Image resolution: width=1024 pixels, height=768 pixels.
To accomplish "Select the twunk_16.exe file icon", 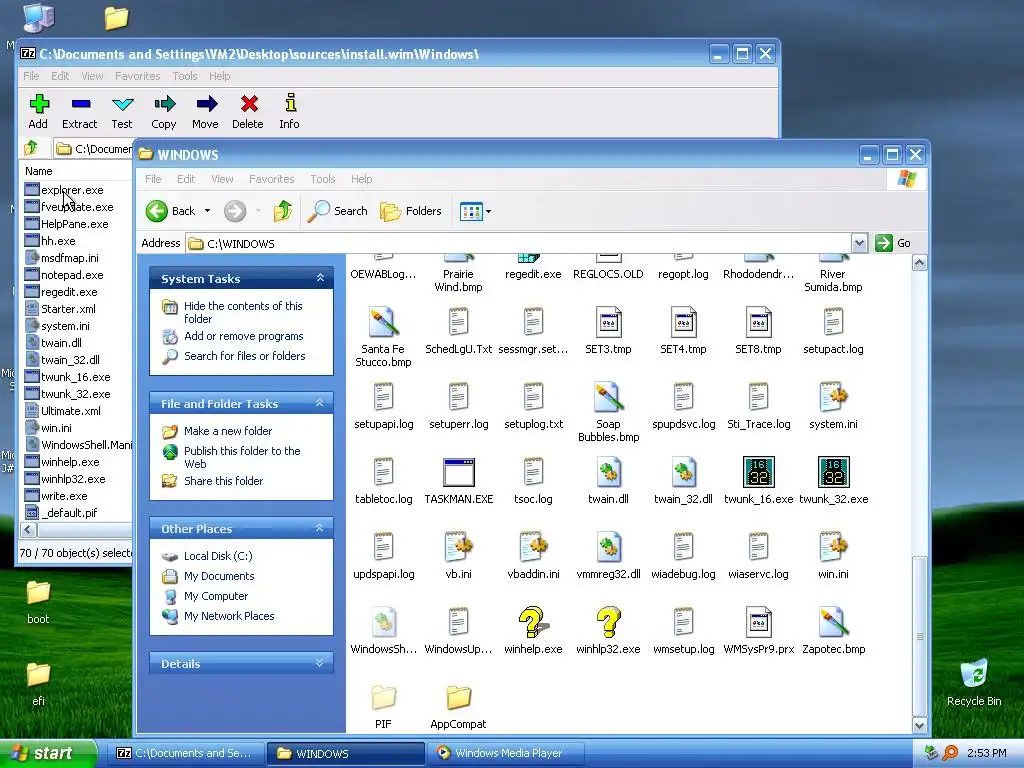I will pyautogui.click(x=758, y=472).
